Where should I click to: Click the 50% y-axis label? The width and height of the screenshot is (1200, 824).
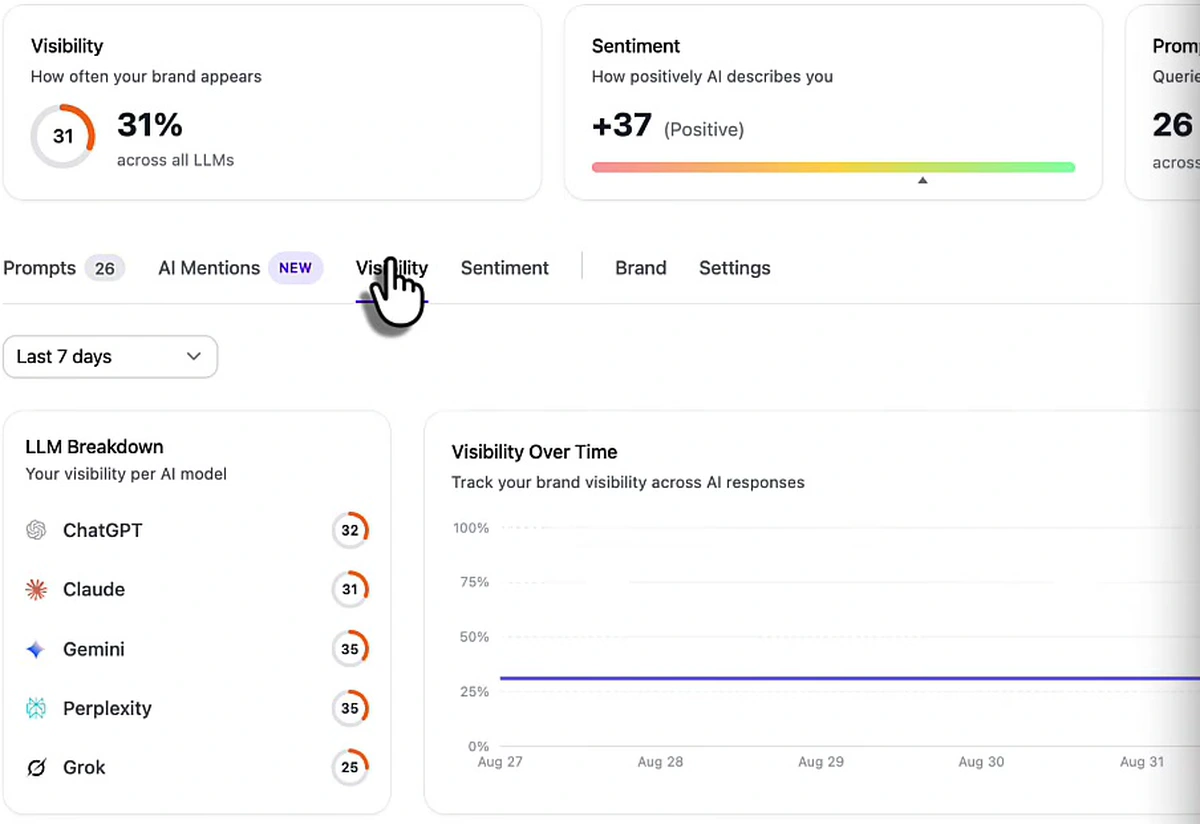(x=475, y=637)
